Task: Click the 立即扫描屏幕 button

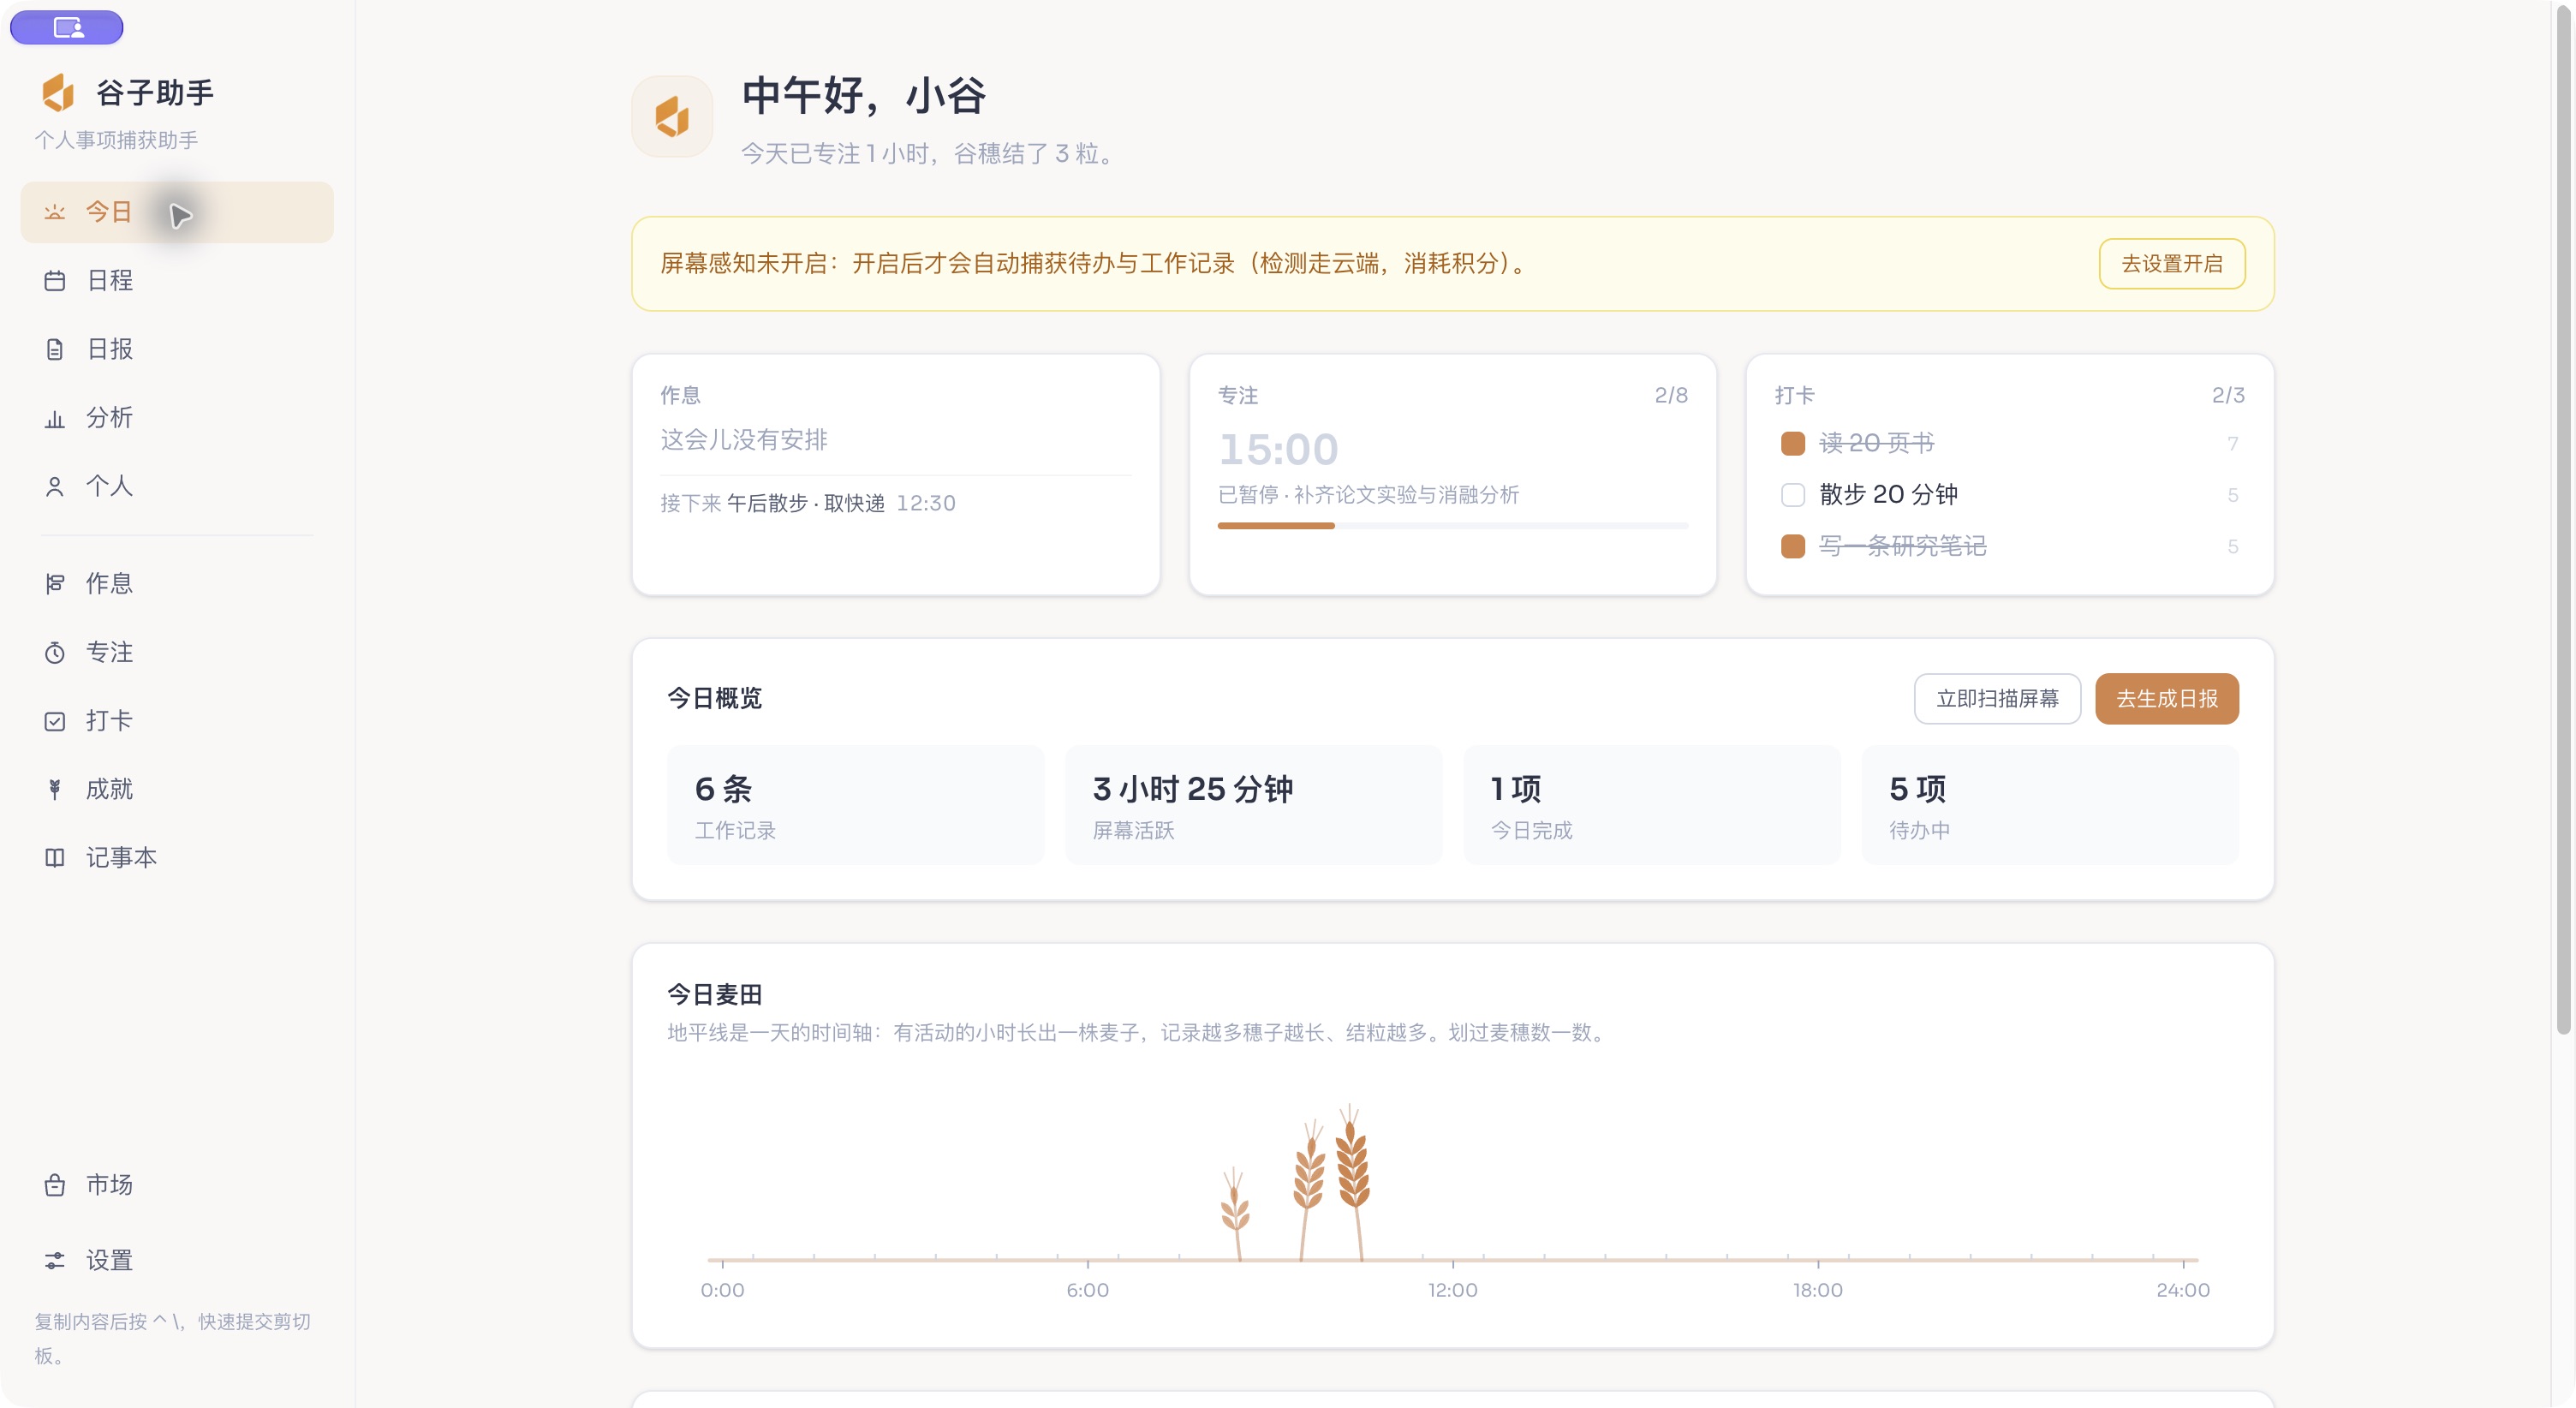Action: pos(1997,698)
